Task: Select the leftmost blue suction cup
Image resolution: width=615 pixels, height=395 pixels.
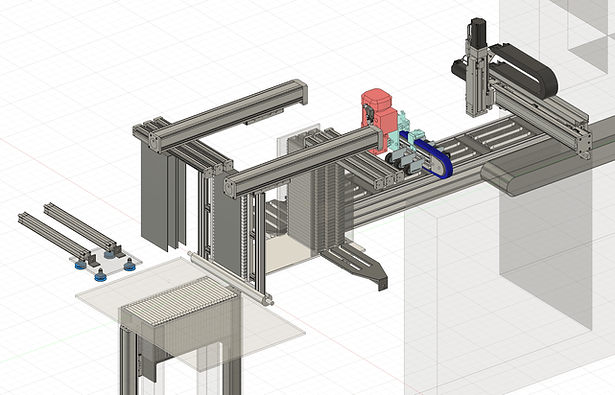Action: click(80, 265)
